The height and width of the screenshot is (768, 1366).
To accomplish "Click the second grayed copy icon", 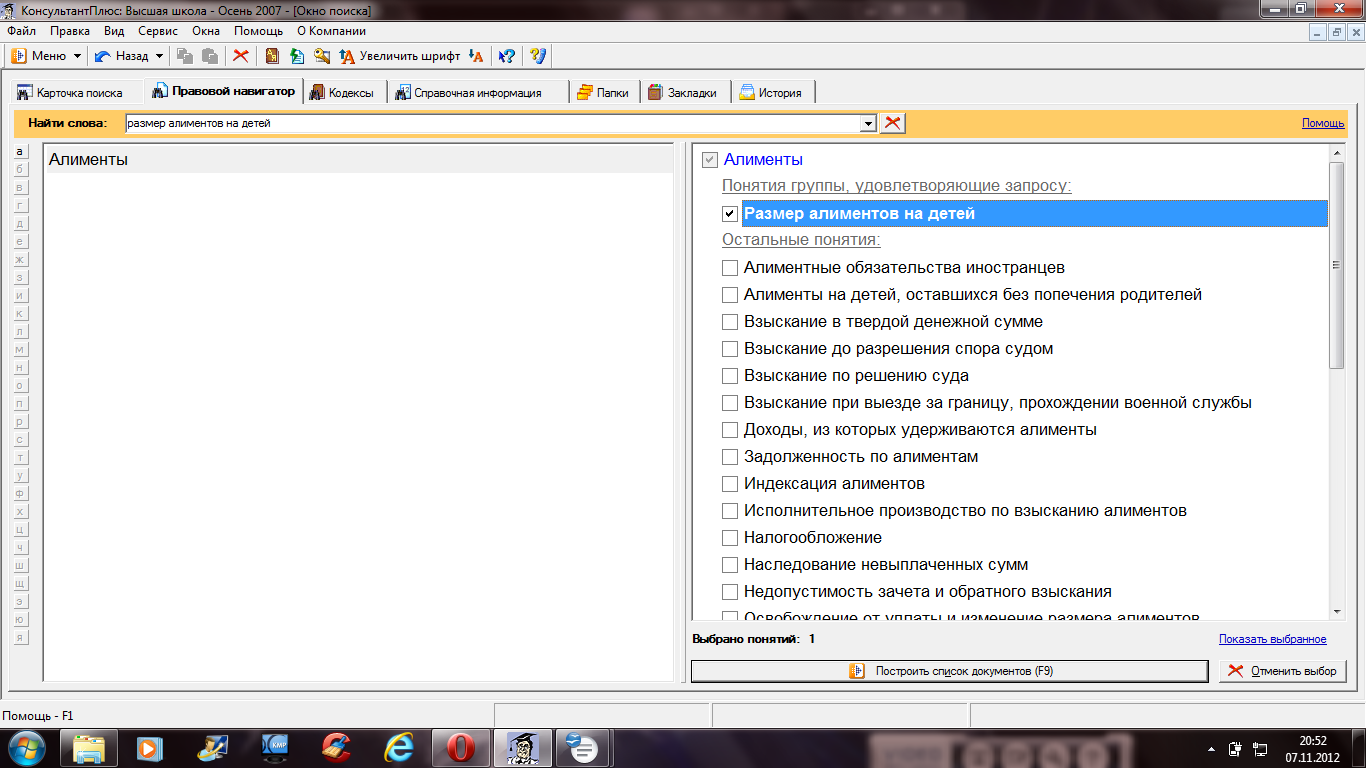I will coord(210,56).
